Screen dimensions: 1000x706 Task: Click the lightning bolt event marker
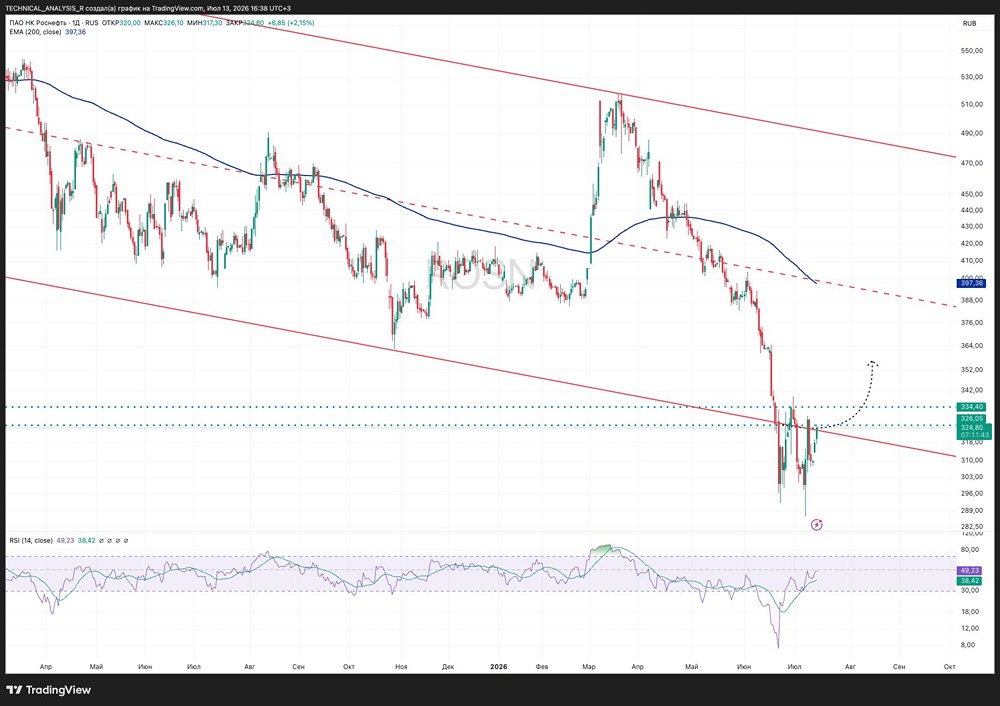point(816,525)
